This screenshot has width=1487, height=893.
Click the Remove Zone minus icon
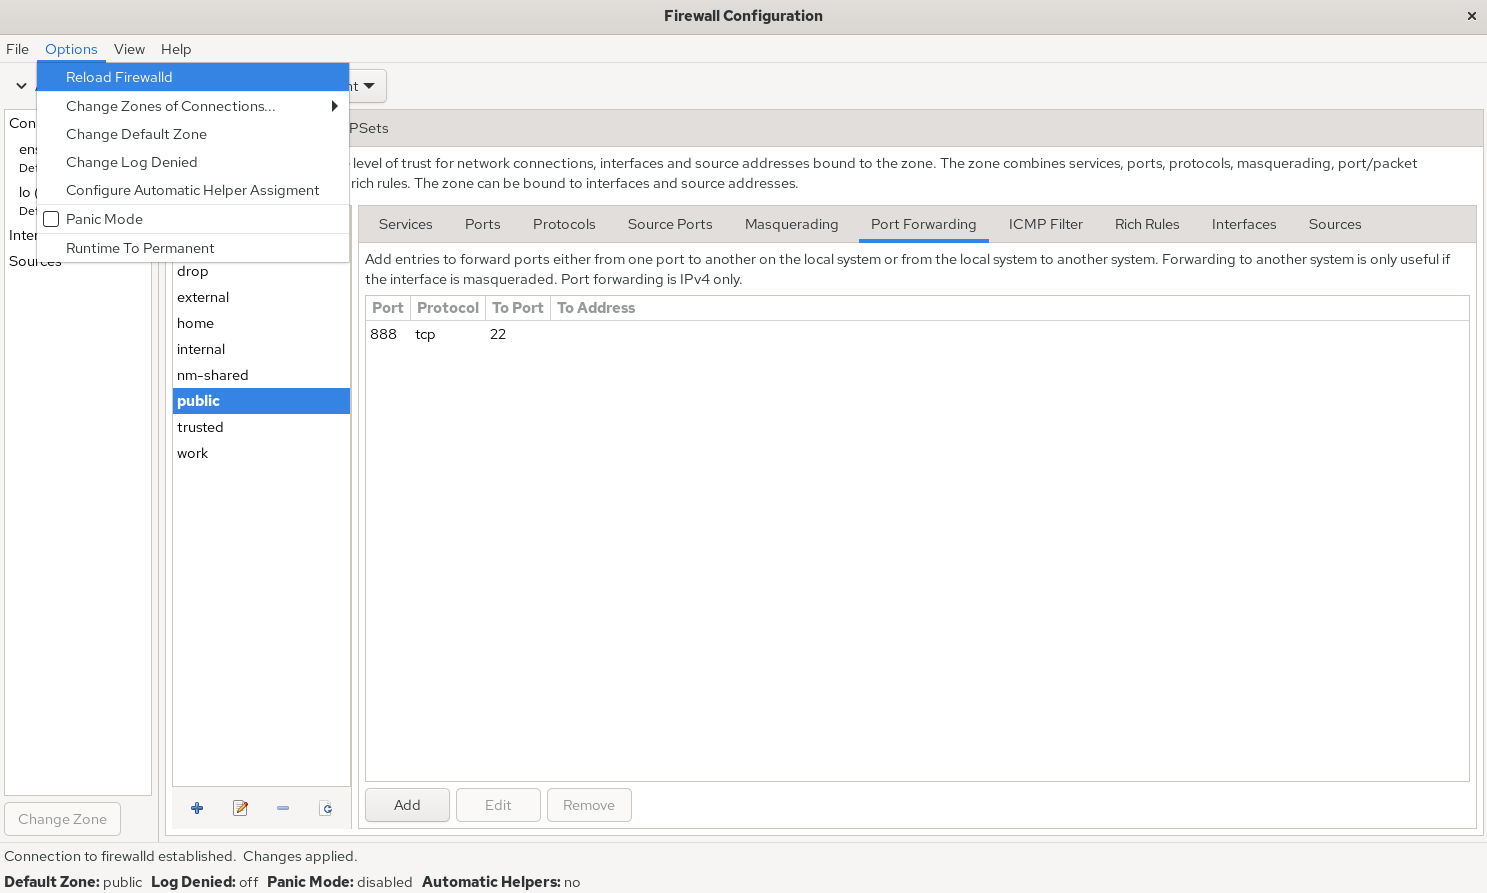(283, 808)
